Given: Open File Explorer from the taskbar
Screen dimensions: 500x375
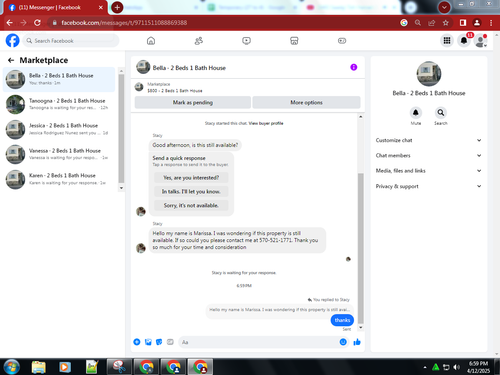Looking at the screenshot, I should click(x=39, y=367).
